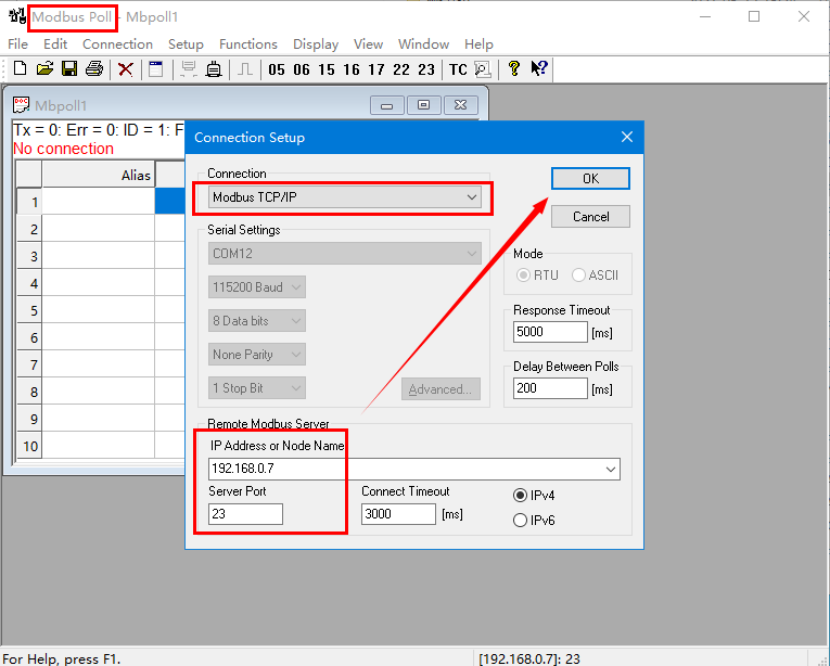Close the Connection Setup dialog
830x666 pixels.
[x=627, y=137]
